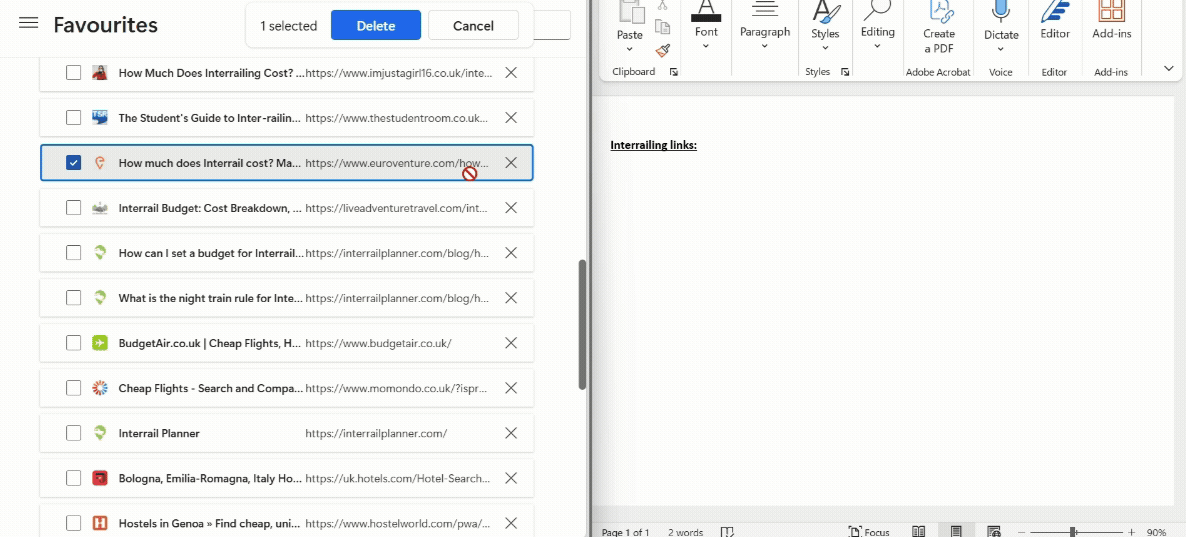1186x537 pixels.
Task: Open the Paste dropdown arrow
Action: tap(629, 50)
